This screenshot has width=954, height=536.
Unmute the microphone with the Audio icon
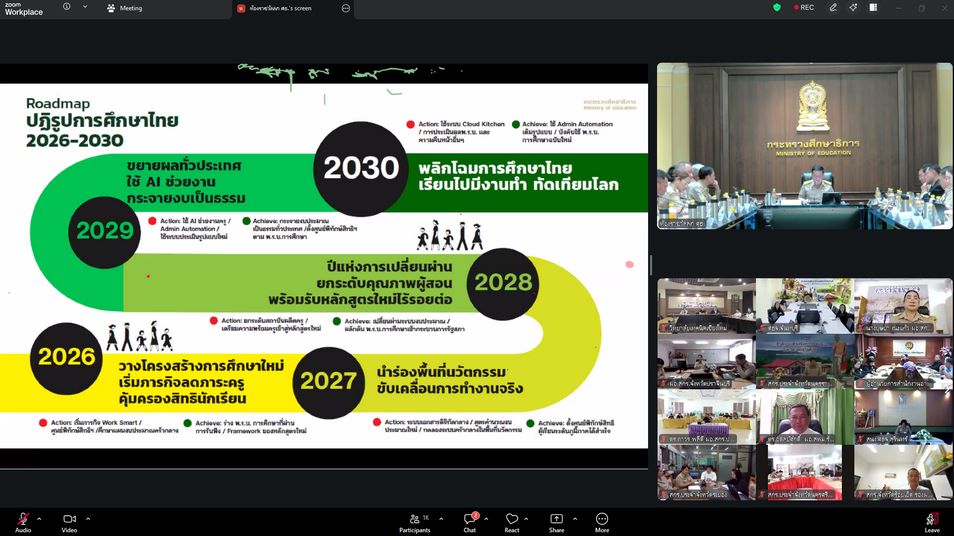(23, 519)
